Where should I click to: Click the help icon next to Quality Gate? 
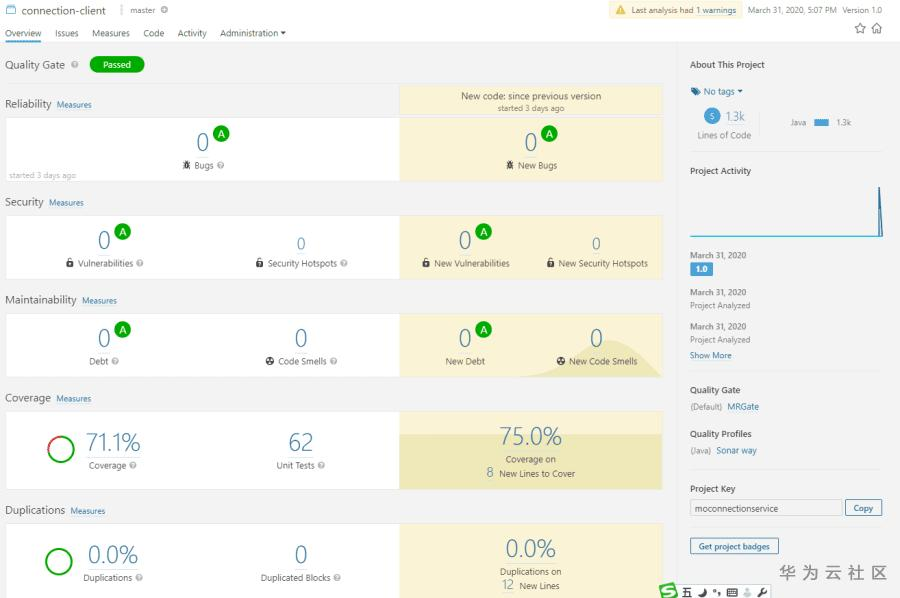(x=75, y=65)
